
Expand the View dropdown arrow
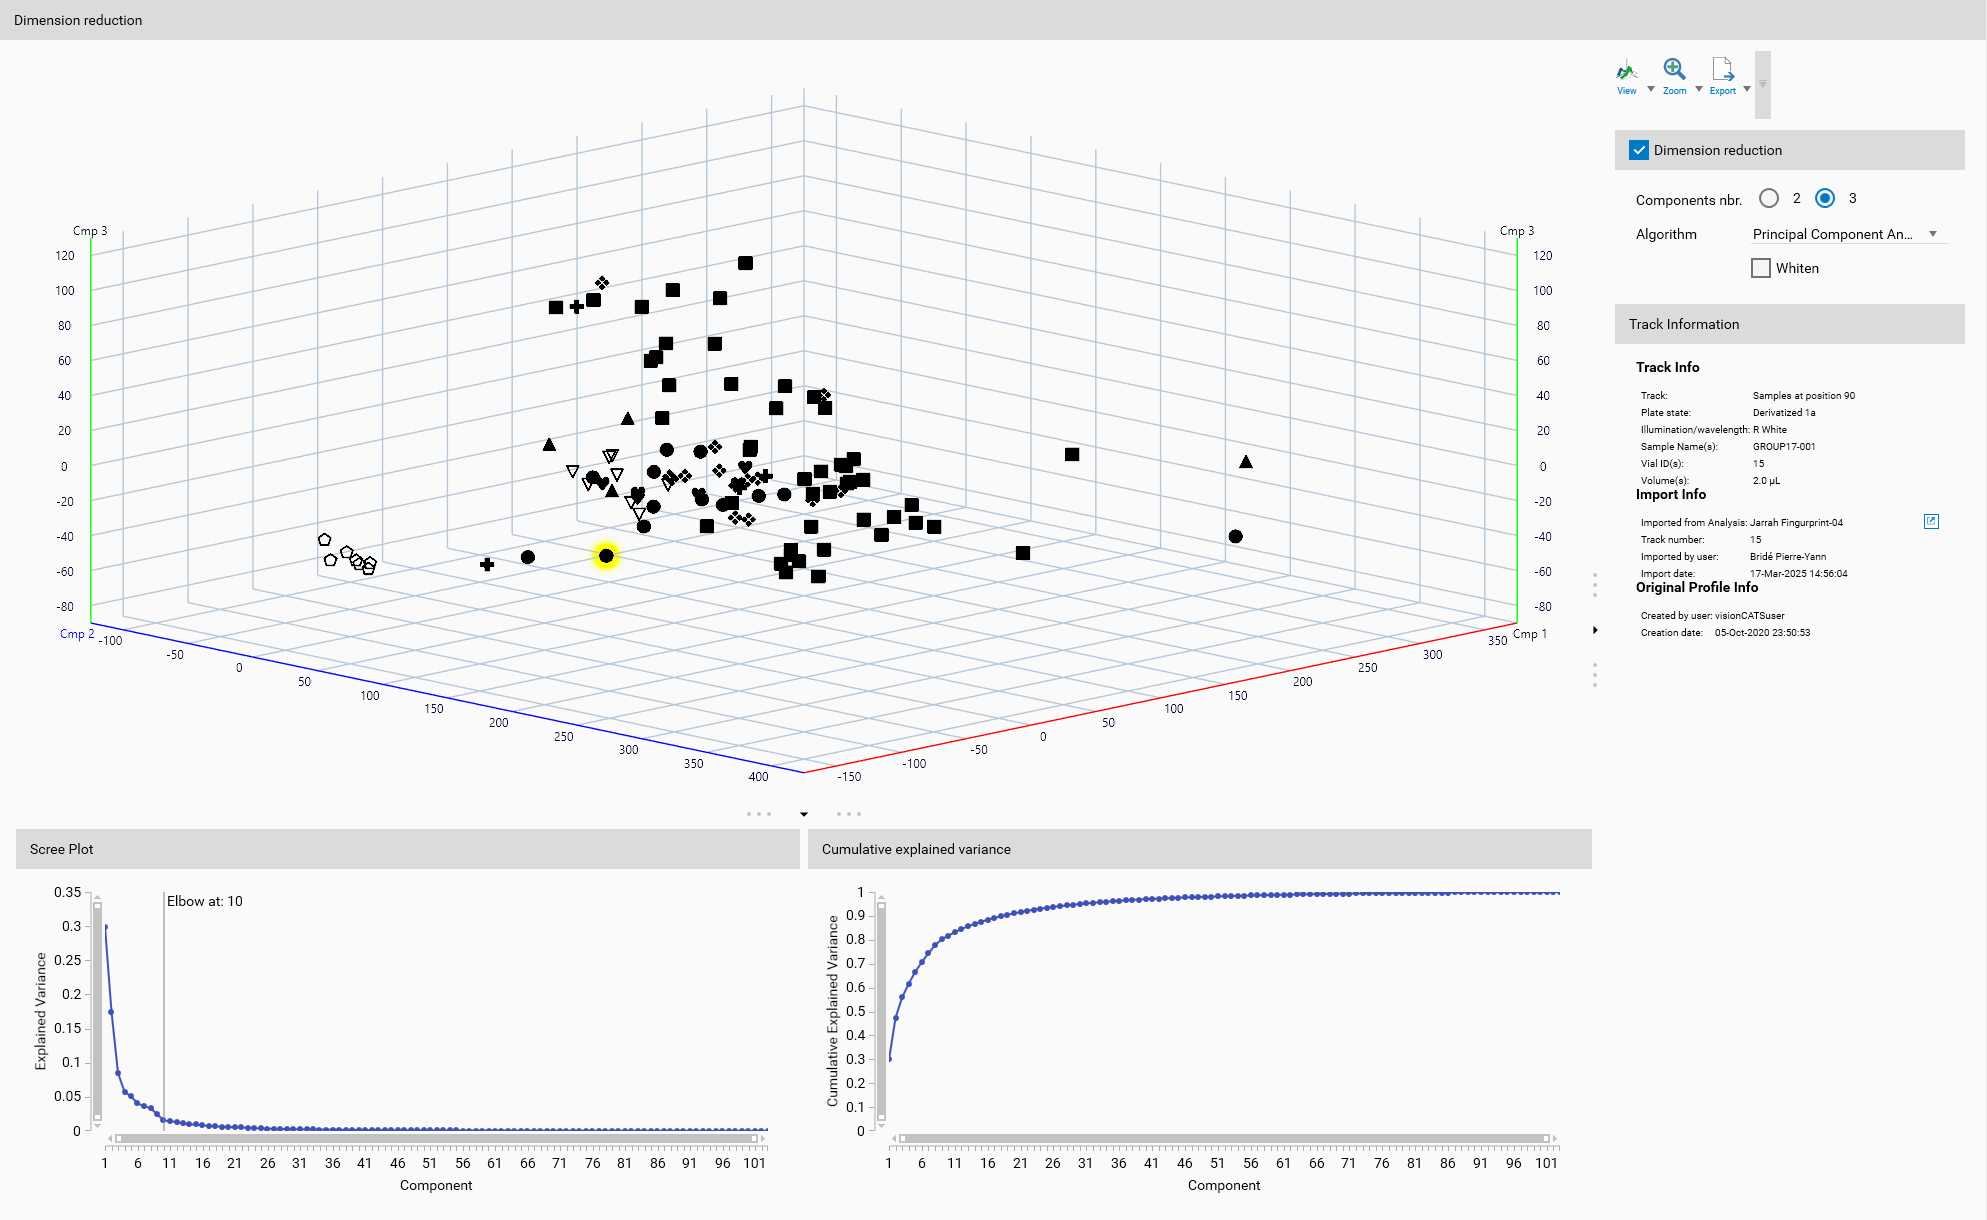pyautogui.click(x=1650, y=89)
